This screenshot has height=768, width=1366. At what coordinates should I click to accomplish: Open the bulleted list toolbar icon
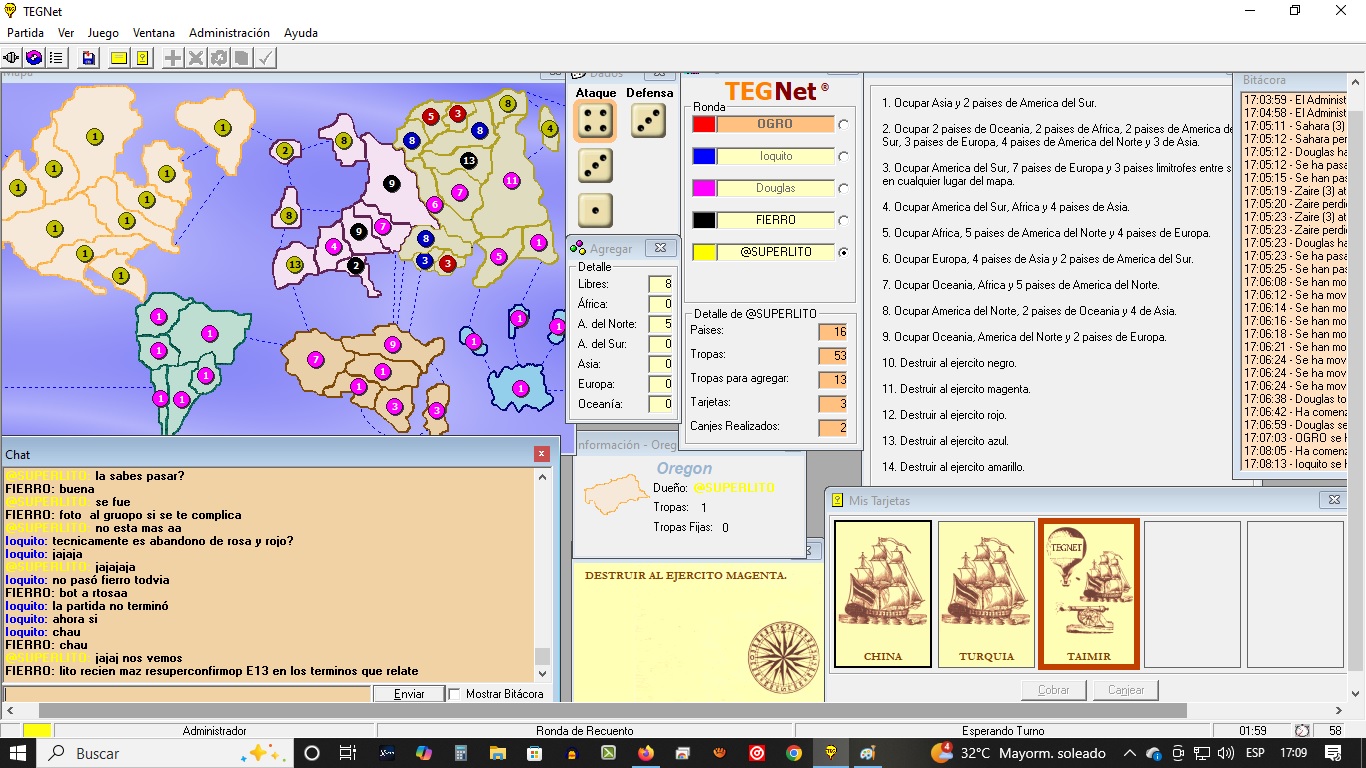coord(56,58)
